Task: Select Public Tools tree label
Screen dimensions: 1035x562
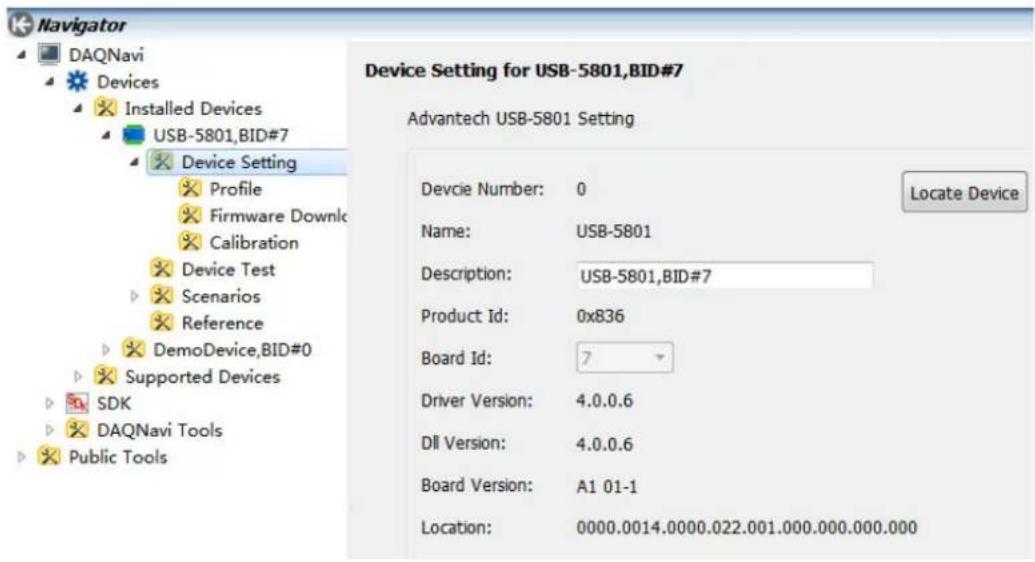Action: [x=118, y=457]
